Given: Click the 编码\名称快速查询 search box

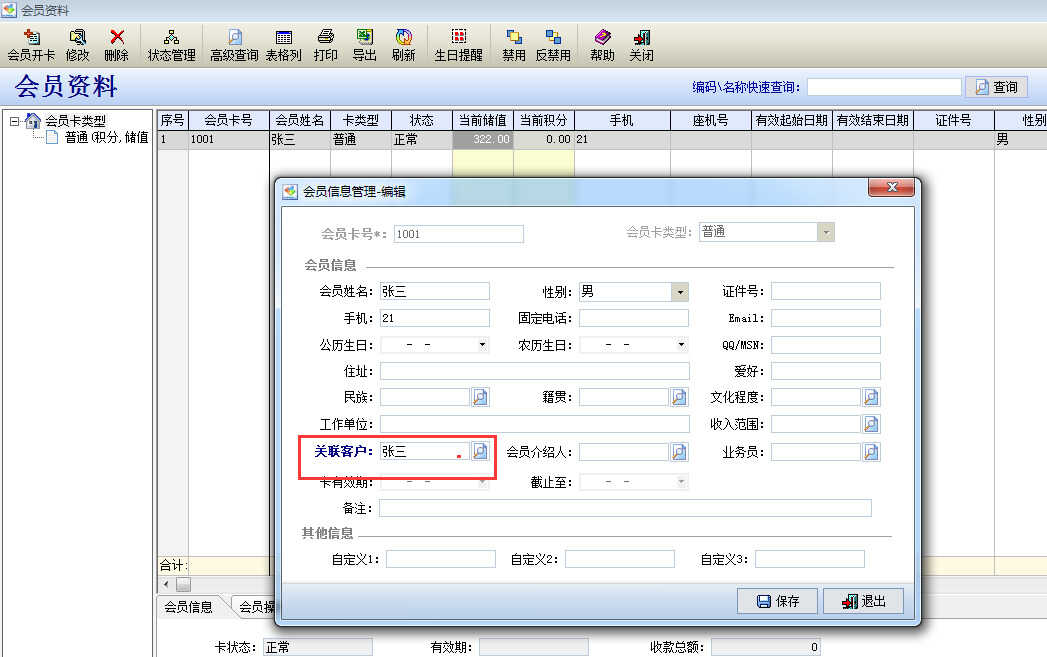Looking at the screenshot, I should point(884,87).
